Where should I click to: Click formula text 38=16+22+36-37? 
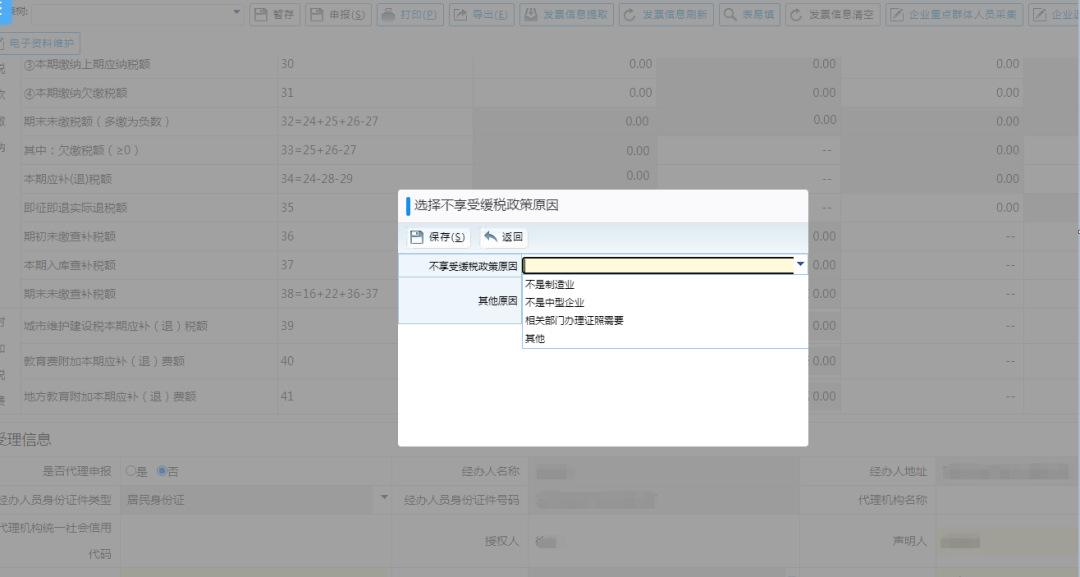[x=329, y=293]
